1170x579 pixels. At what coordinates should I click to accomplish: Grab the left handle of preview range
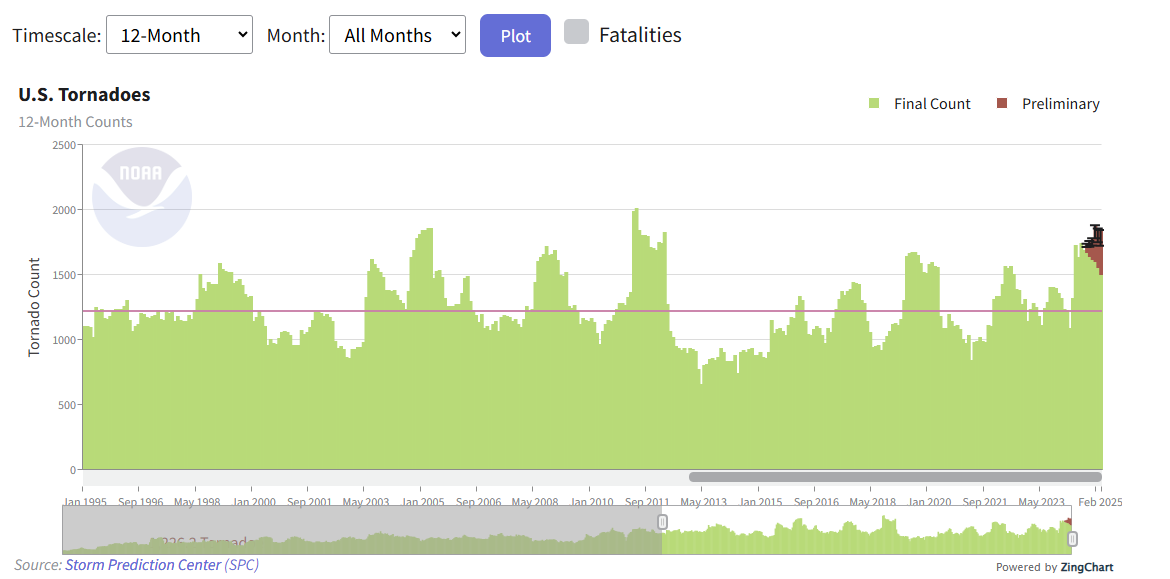click(x=662, y=522)
